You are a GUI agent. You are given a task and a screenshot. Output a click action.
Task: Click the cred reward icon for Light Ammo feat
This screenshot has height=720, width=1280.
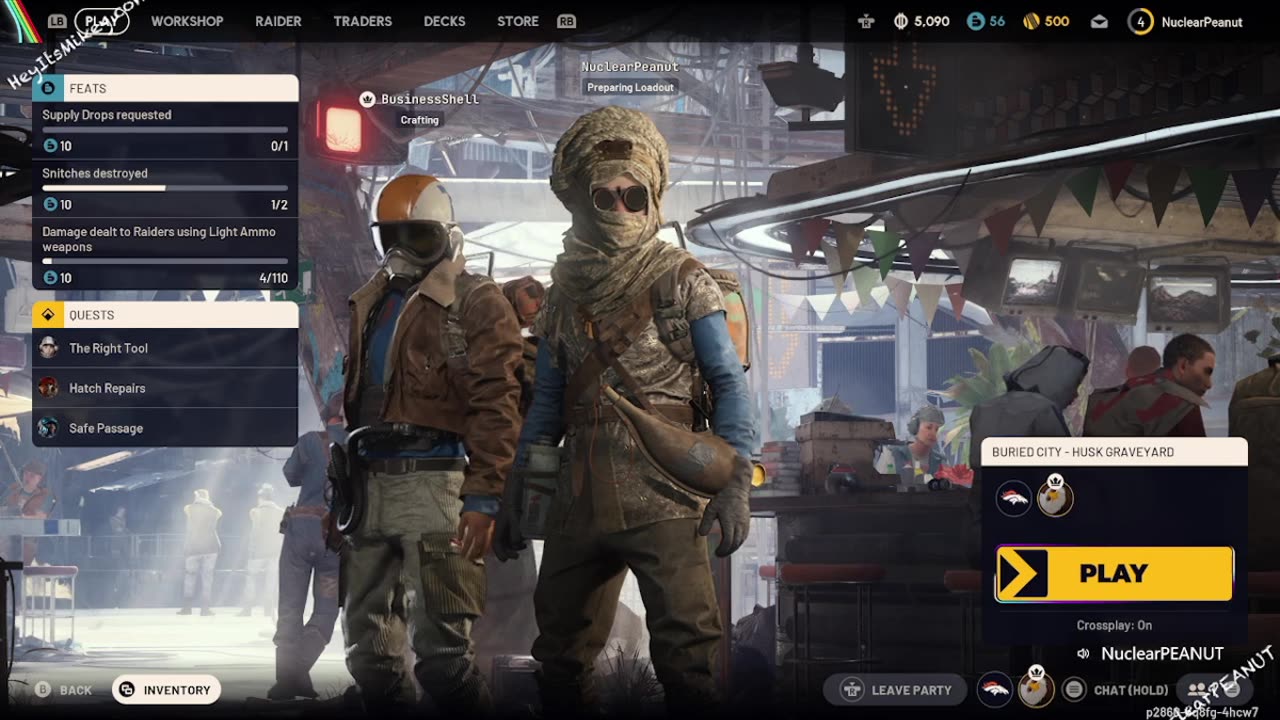pos(50,277)
